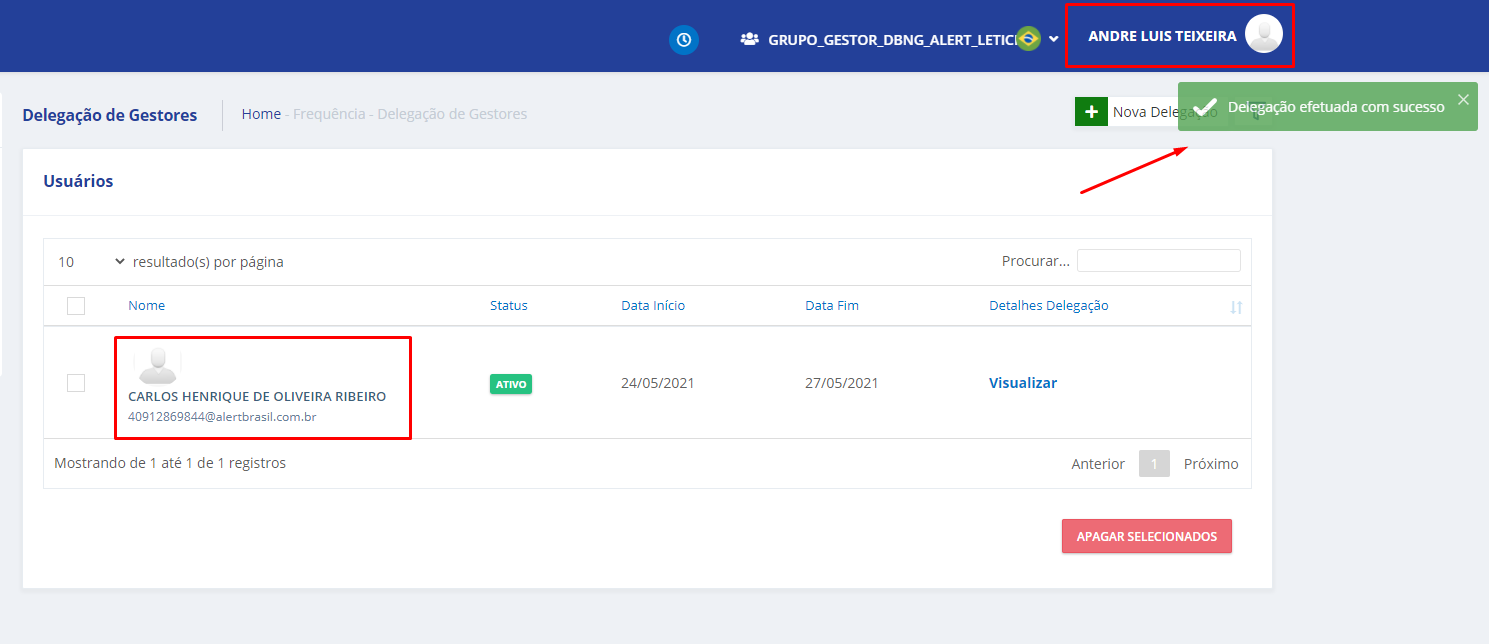Click the group people icon in header
The width and height of the screenshot is (1489, 644).
pos(749,40)
